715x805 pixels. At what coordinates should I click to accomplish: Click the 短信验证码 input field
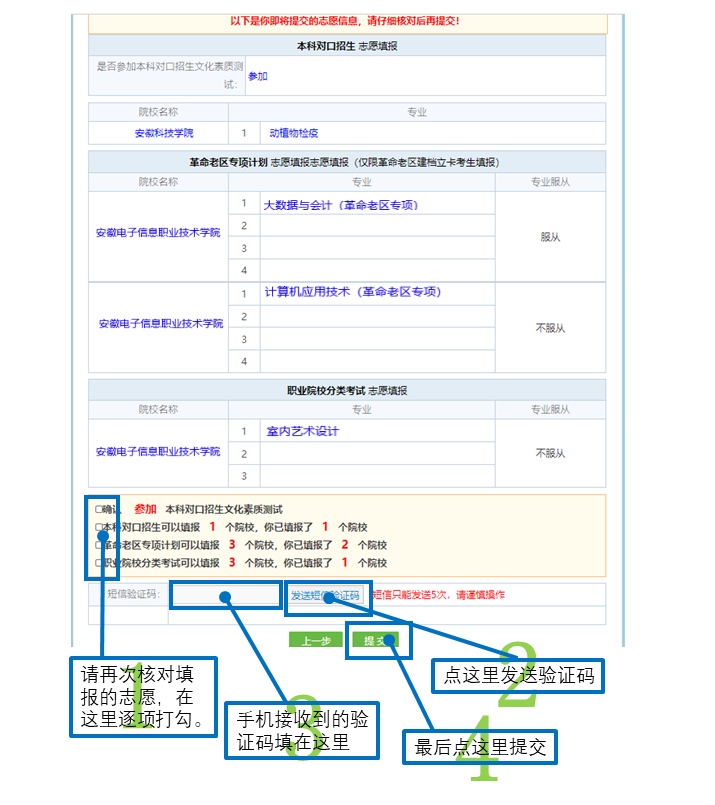click(225, 595)
